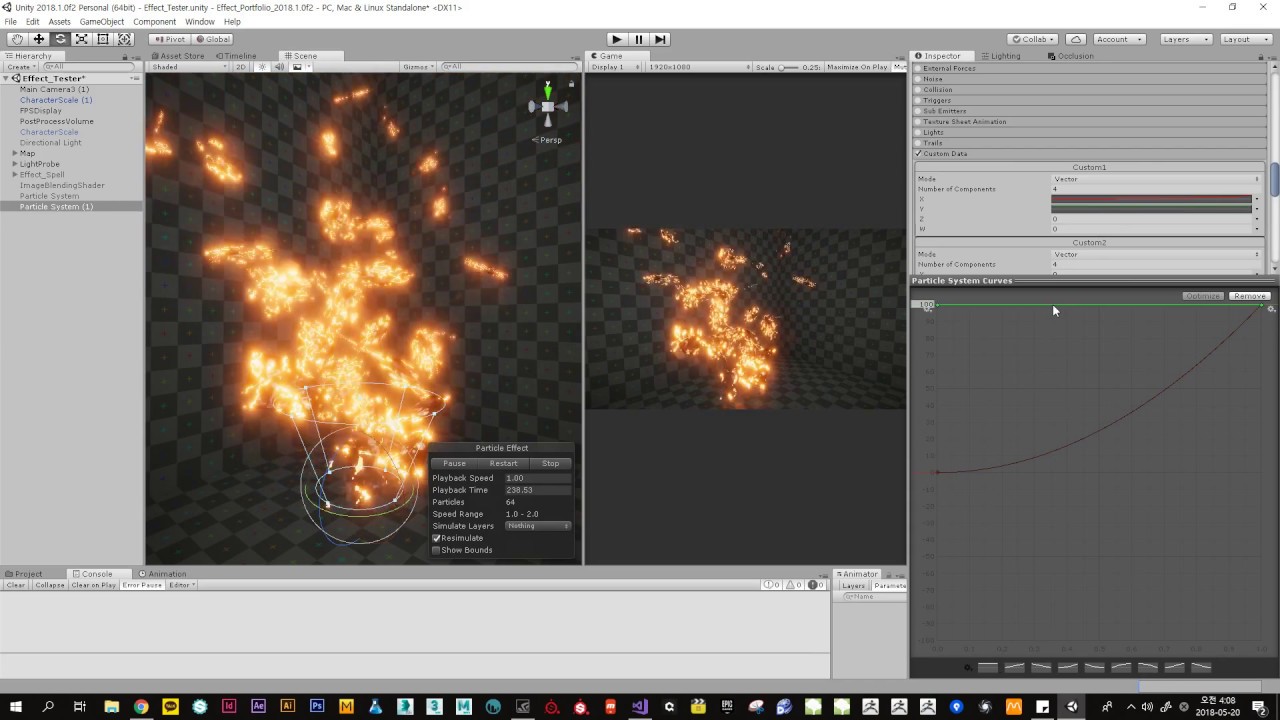Select the Move tool
The width and height of the screenshot is (1280, 720).
coord(39,39)
